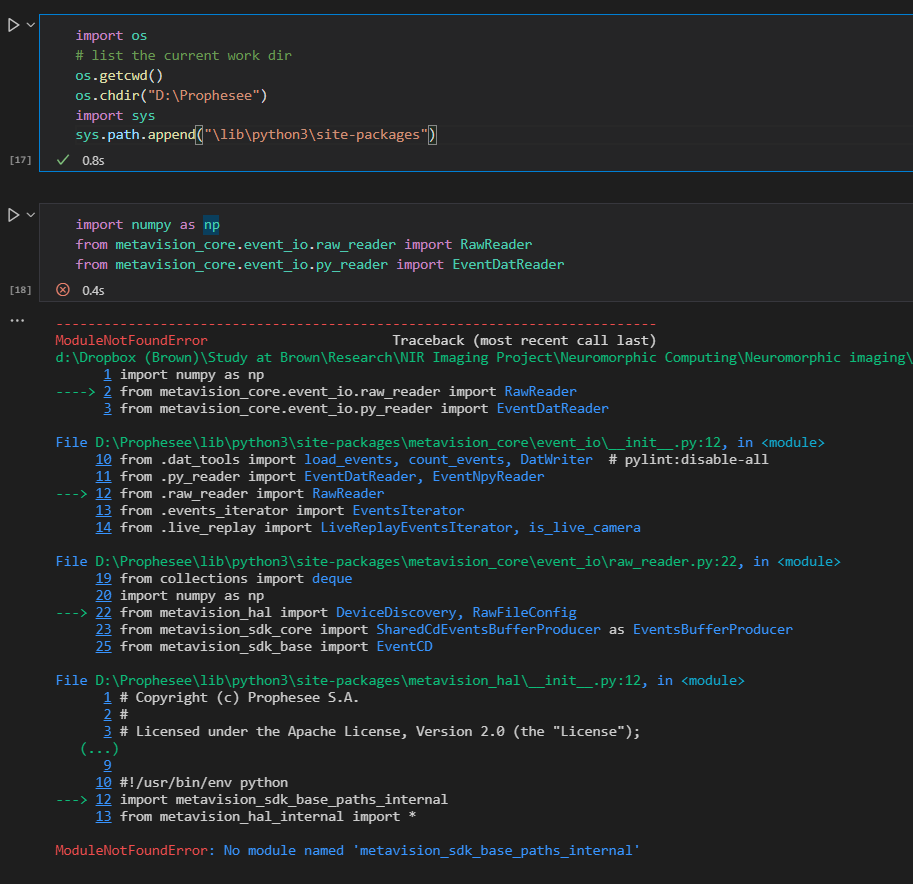Open output ellipsis menu for the traceback
The height and width of the screenshot is (884, 913).
[x=17, y=320]
